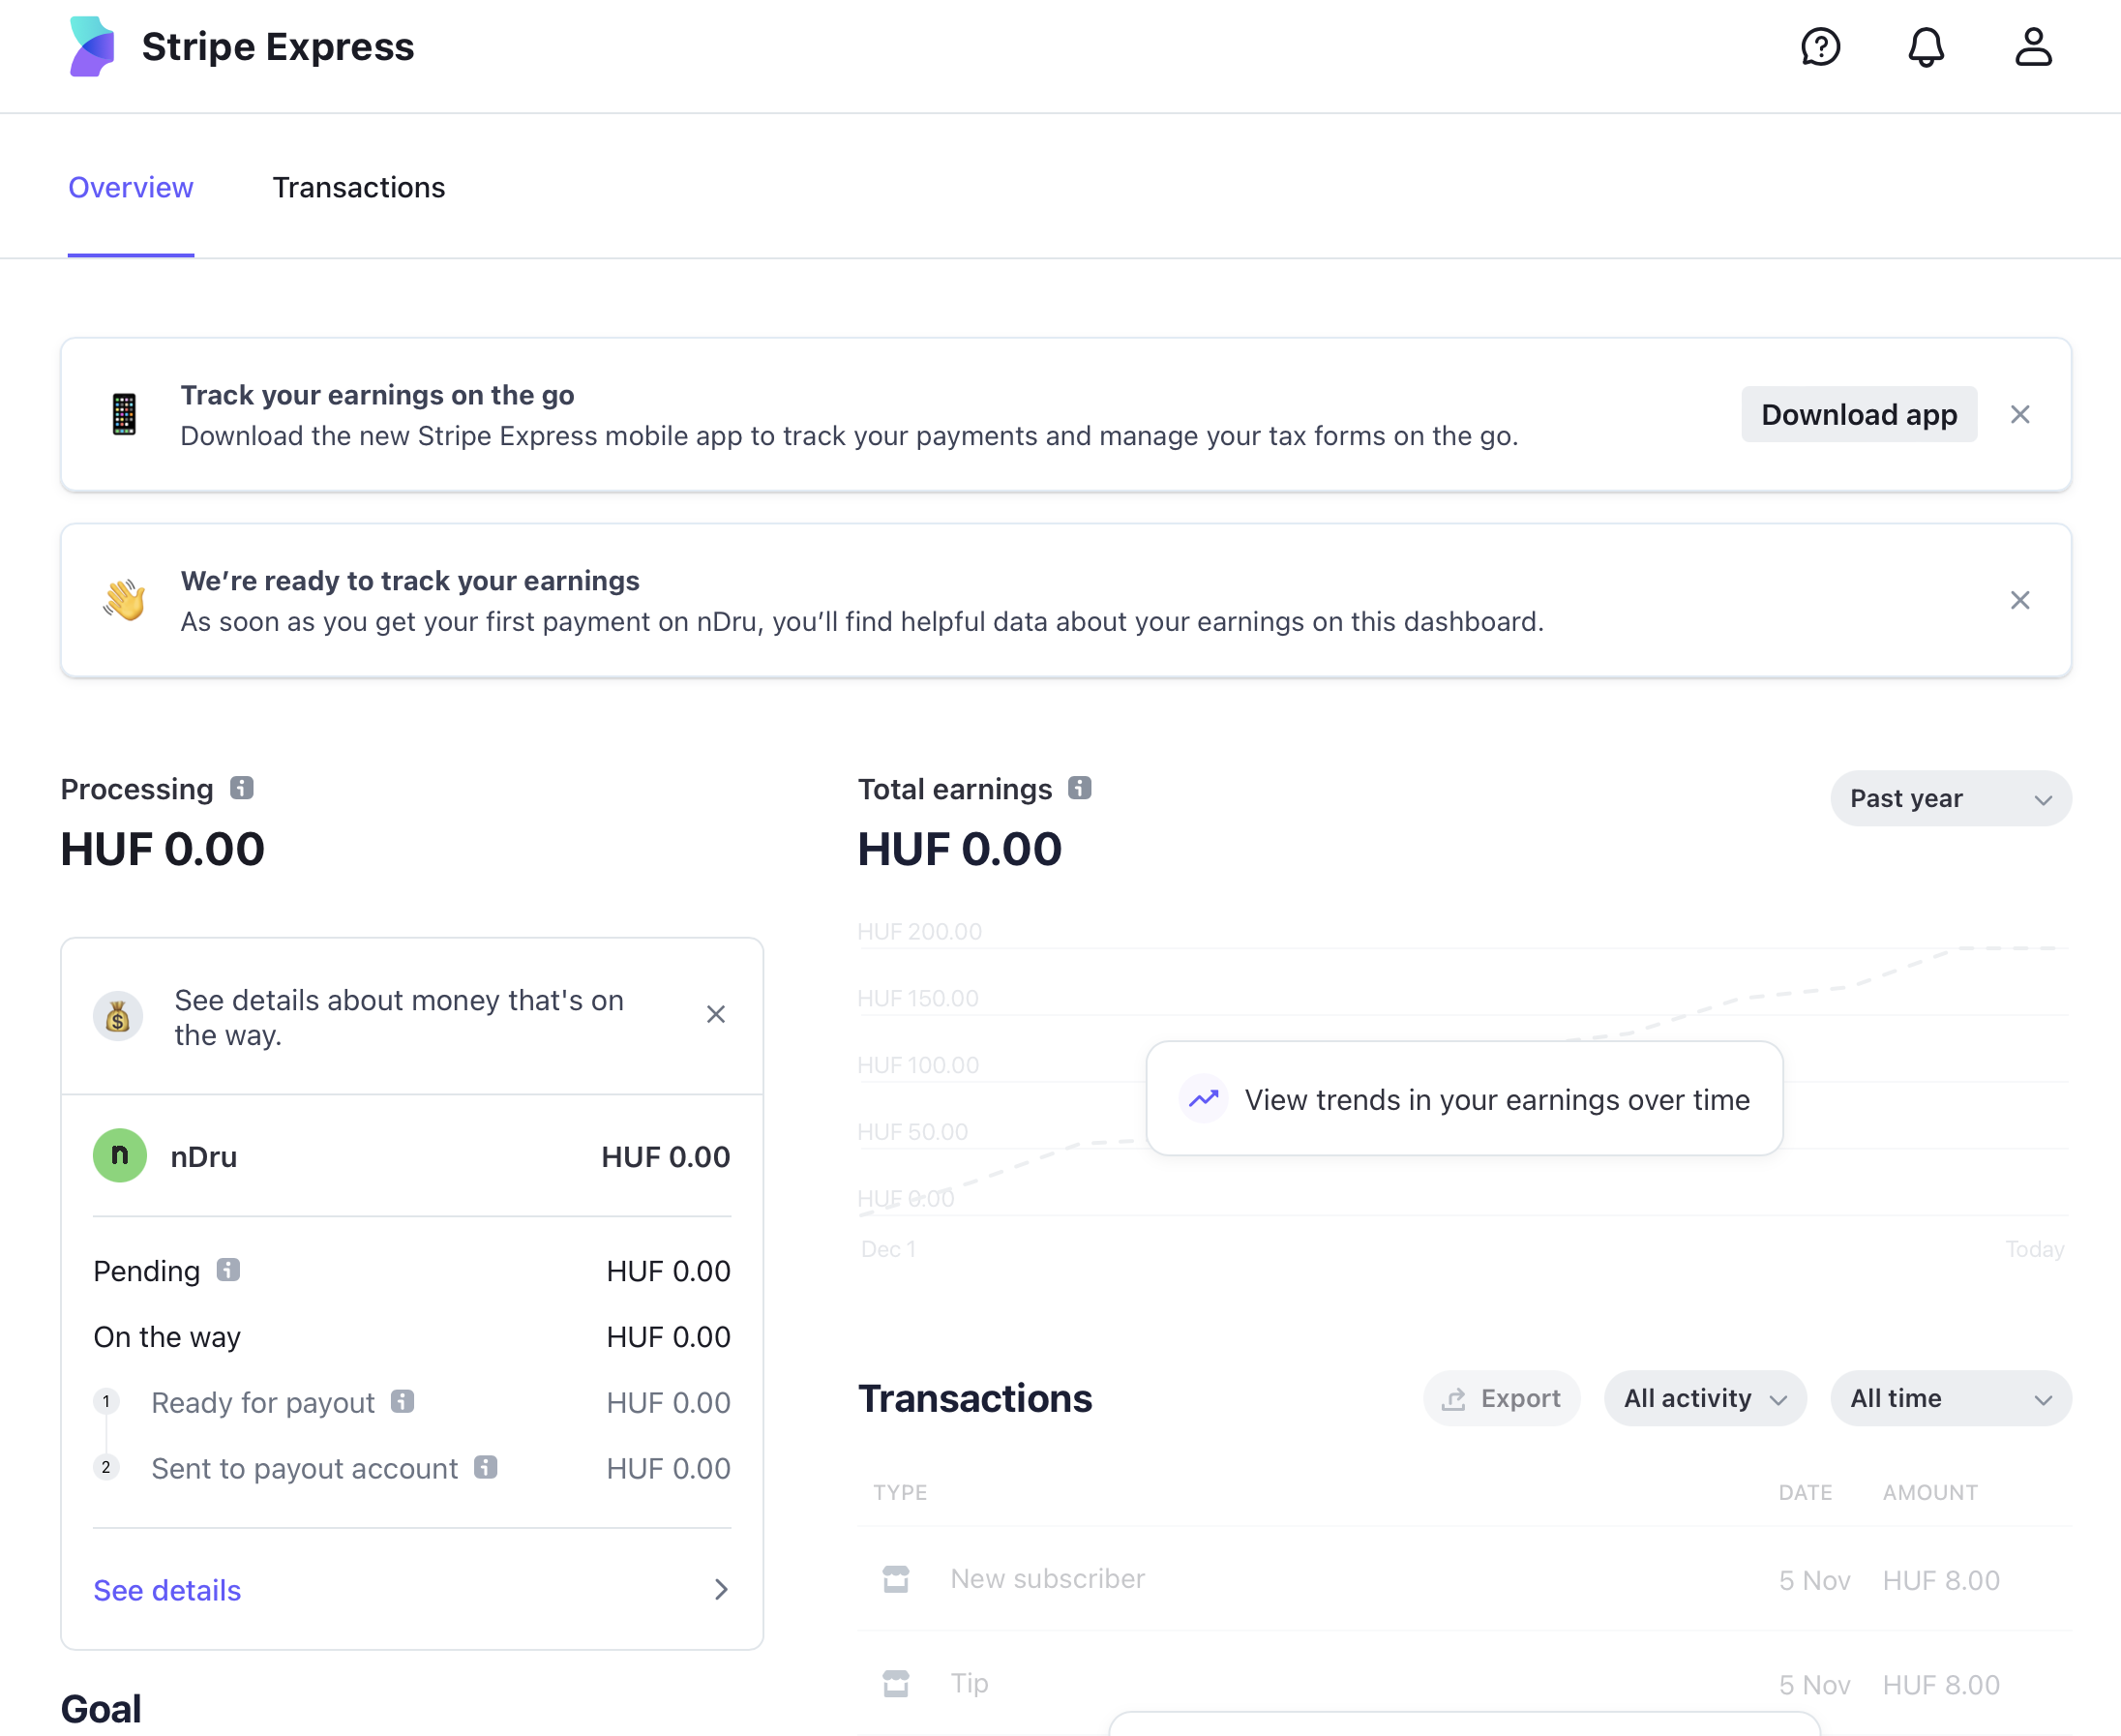
Task: Dismiss the Track your earnings banner
Action: click(2020, 414)
